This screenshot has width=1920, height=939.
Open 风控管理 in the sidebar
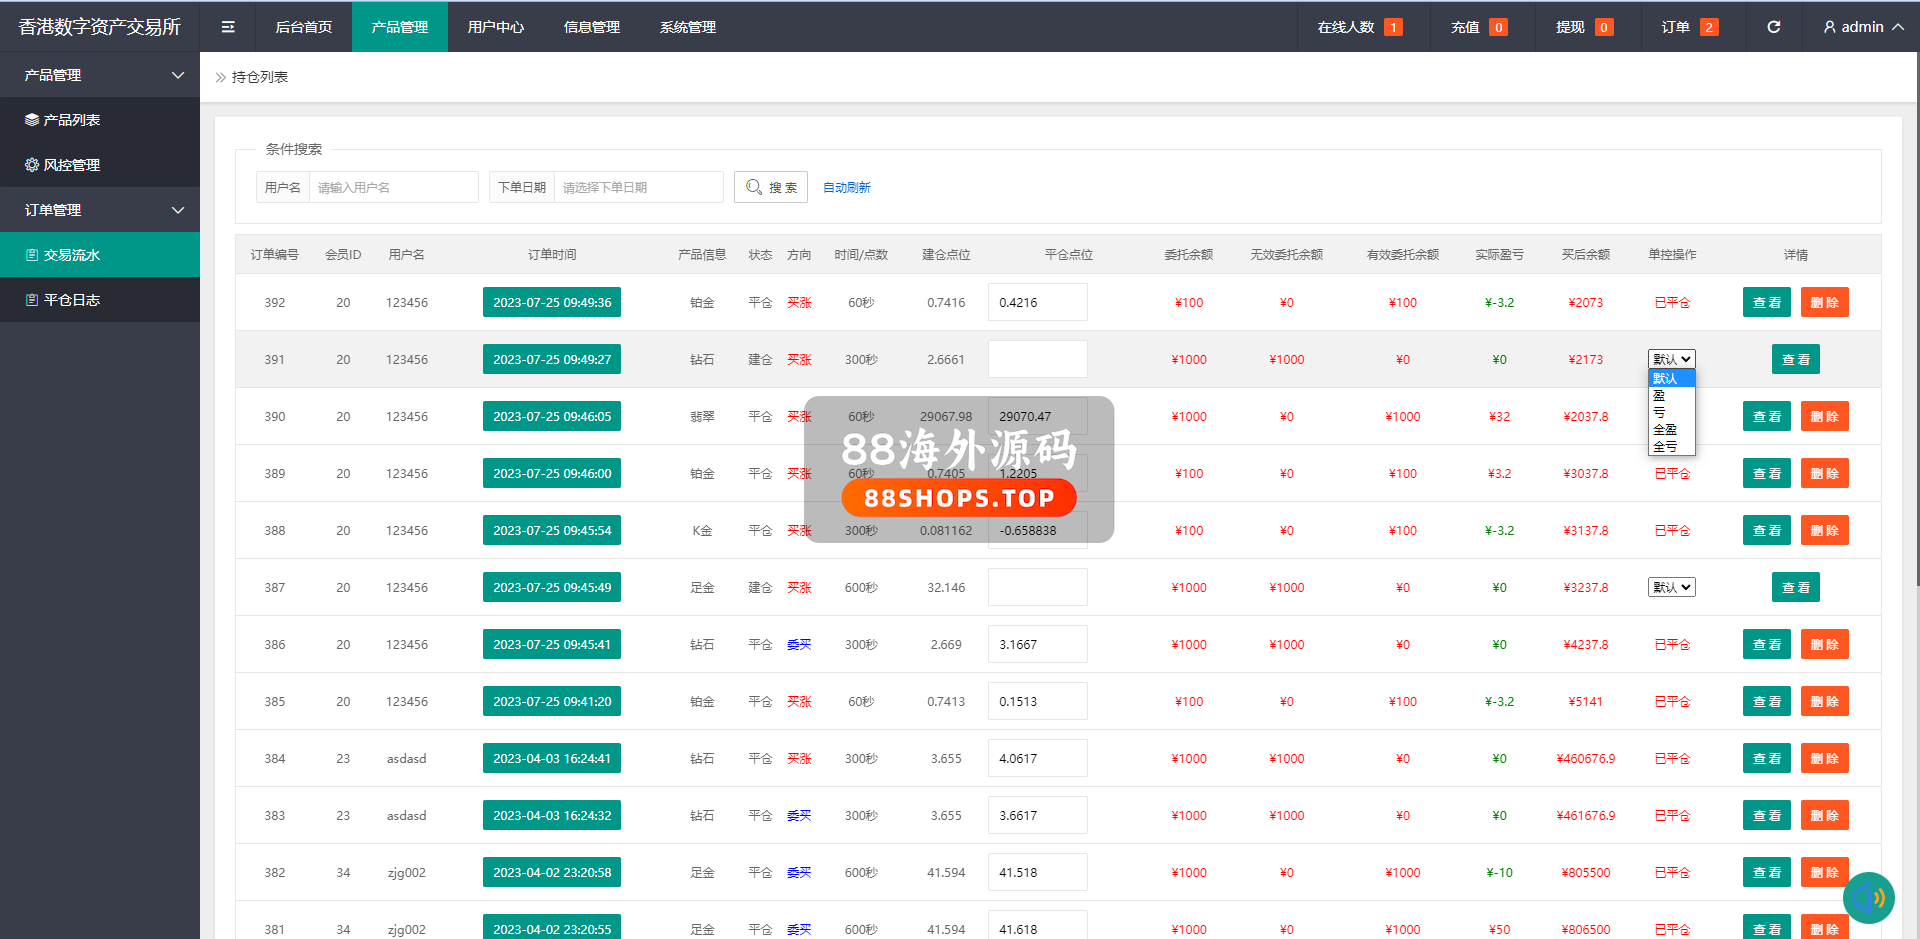(71, 165)
